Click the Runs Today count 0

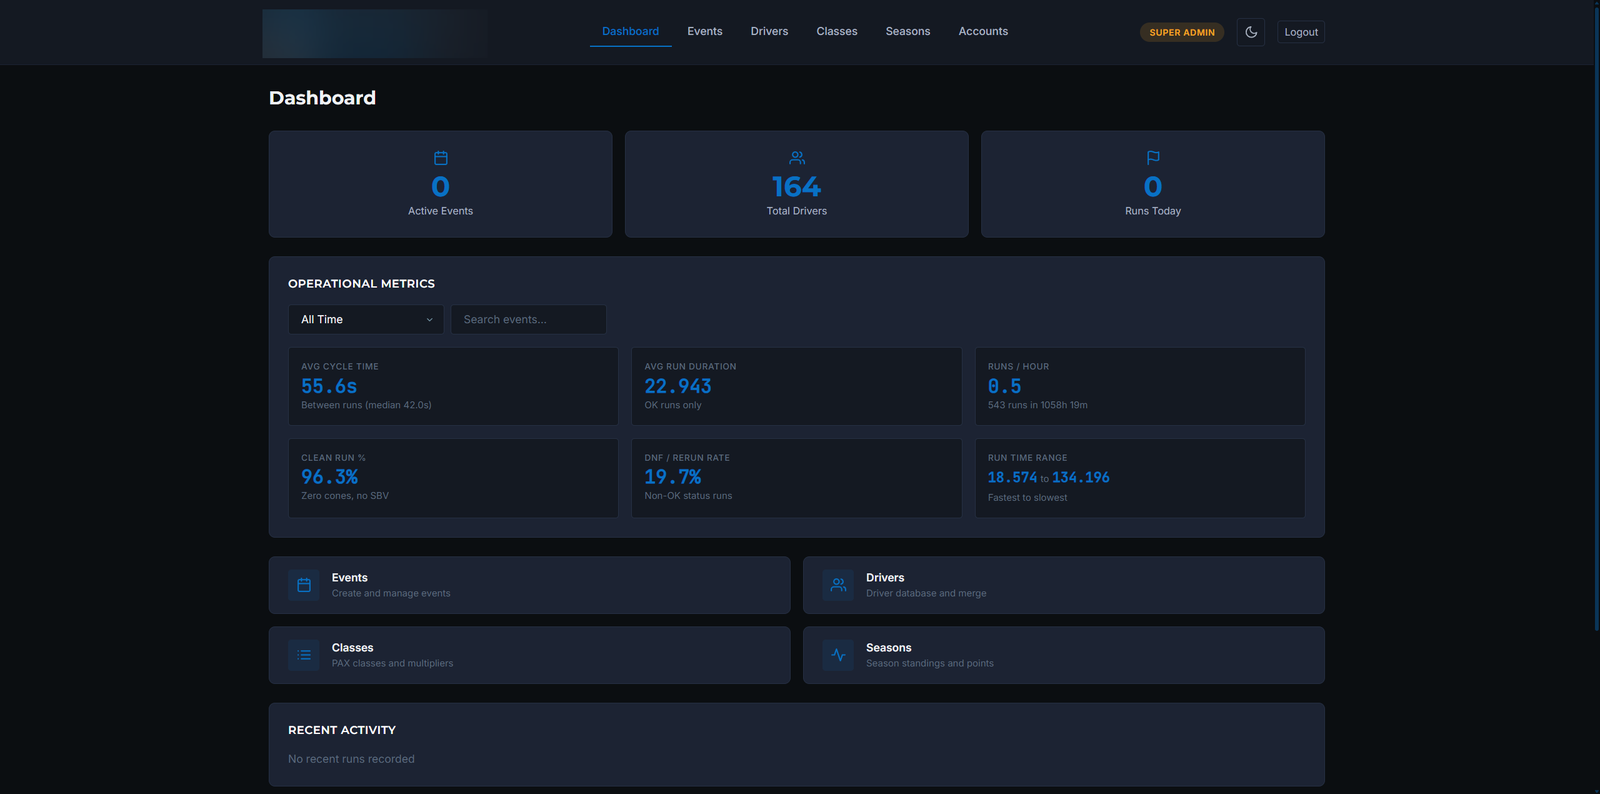point(1153,187)
